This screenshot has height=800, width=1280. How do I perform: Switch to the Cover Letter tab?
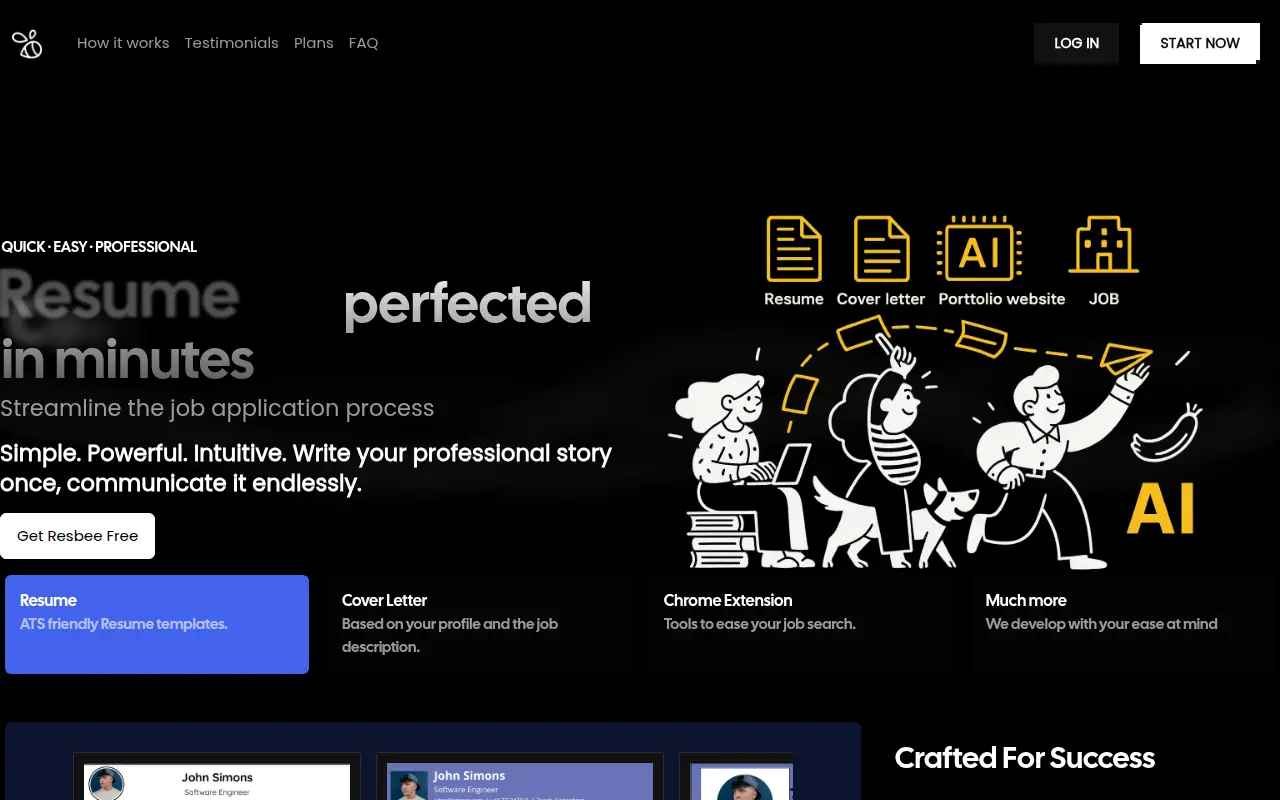point(479,624)
